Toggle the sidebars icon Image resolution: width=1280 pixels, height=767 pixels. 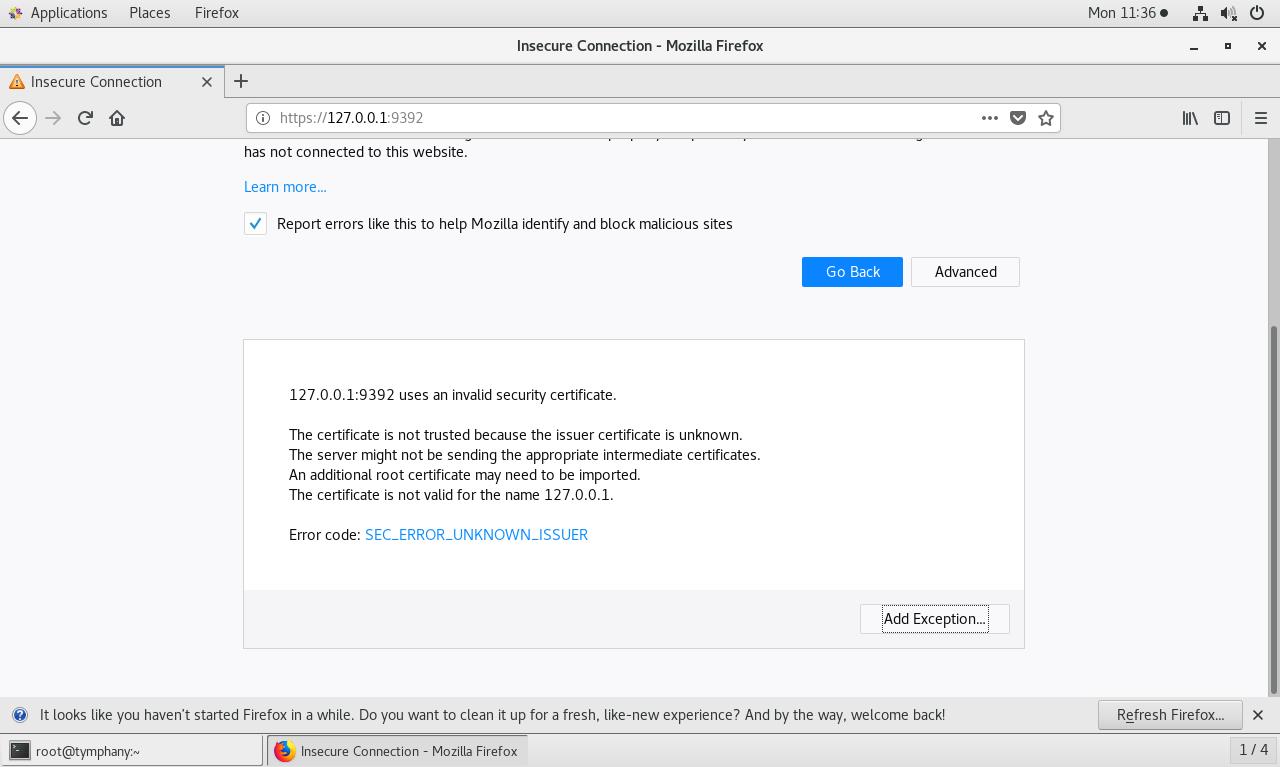pos(1222,118)
